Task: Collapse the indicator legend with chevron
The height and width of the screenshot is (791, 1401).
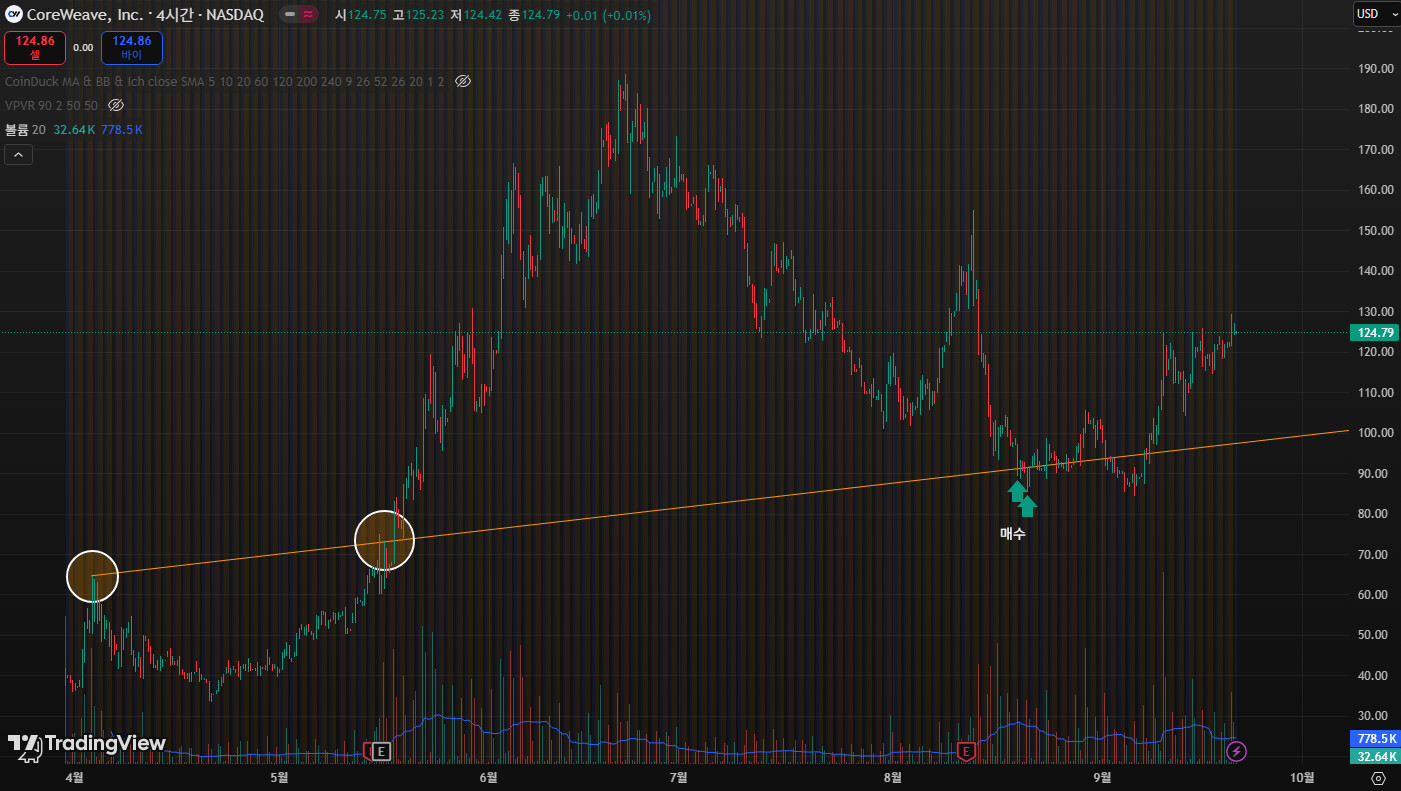Action: (18, 154)
